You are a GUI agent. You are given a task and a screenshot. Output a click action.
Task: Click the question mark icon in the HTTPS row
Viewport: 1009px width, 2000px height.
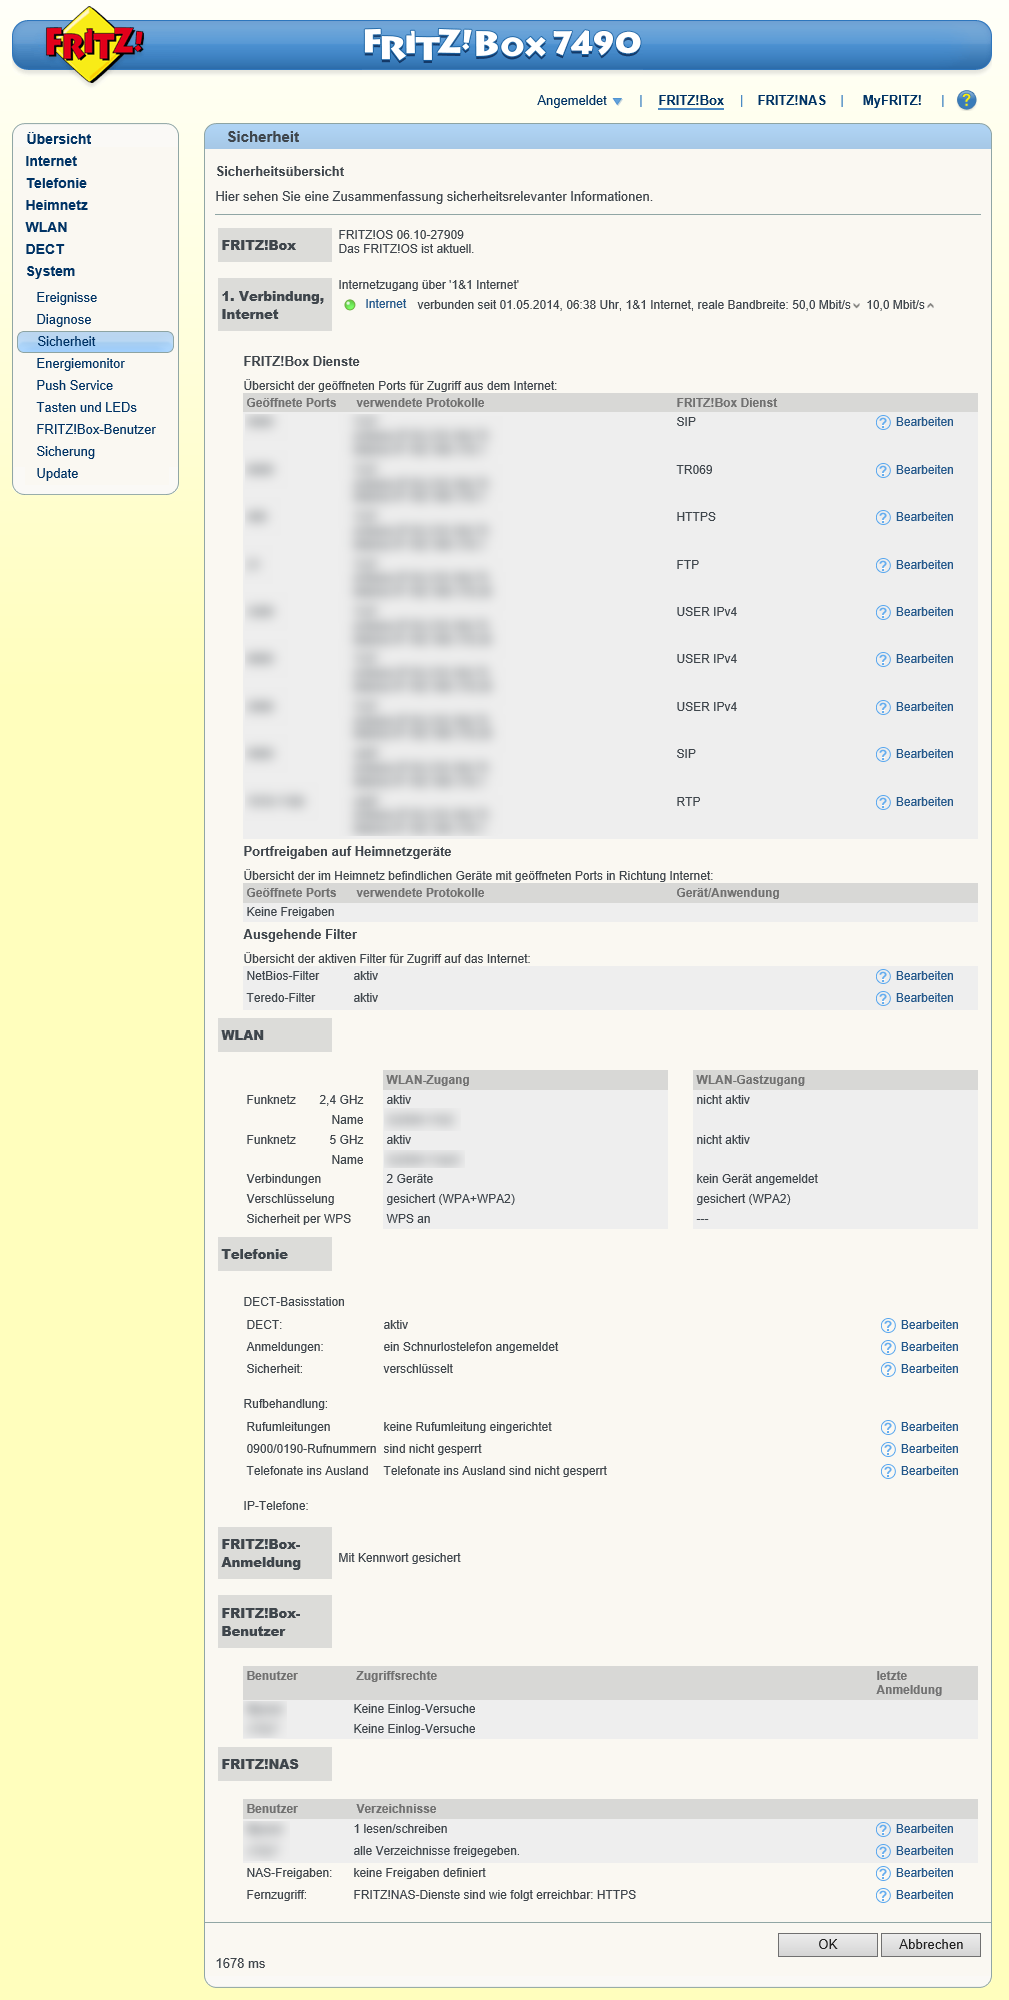point(883,517)
